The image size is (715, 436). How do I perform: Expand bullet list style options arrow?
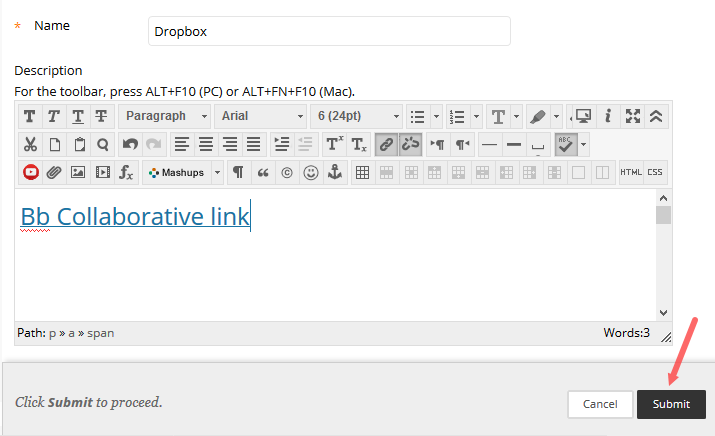click(x=436, y=116)
